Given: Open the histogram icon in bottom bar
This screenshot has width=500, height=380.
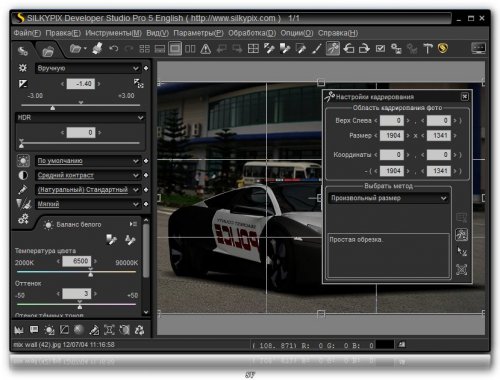Looking at the screenshot, I should (x=19, y=330).
